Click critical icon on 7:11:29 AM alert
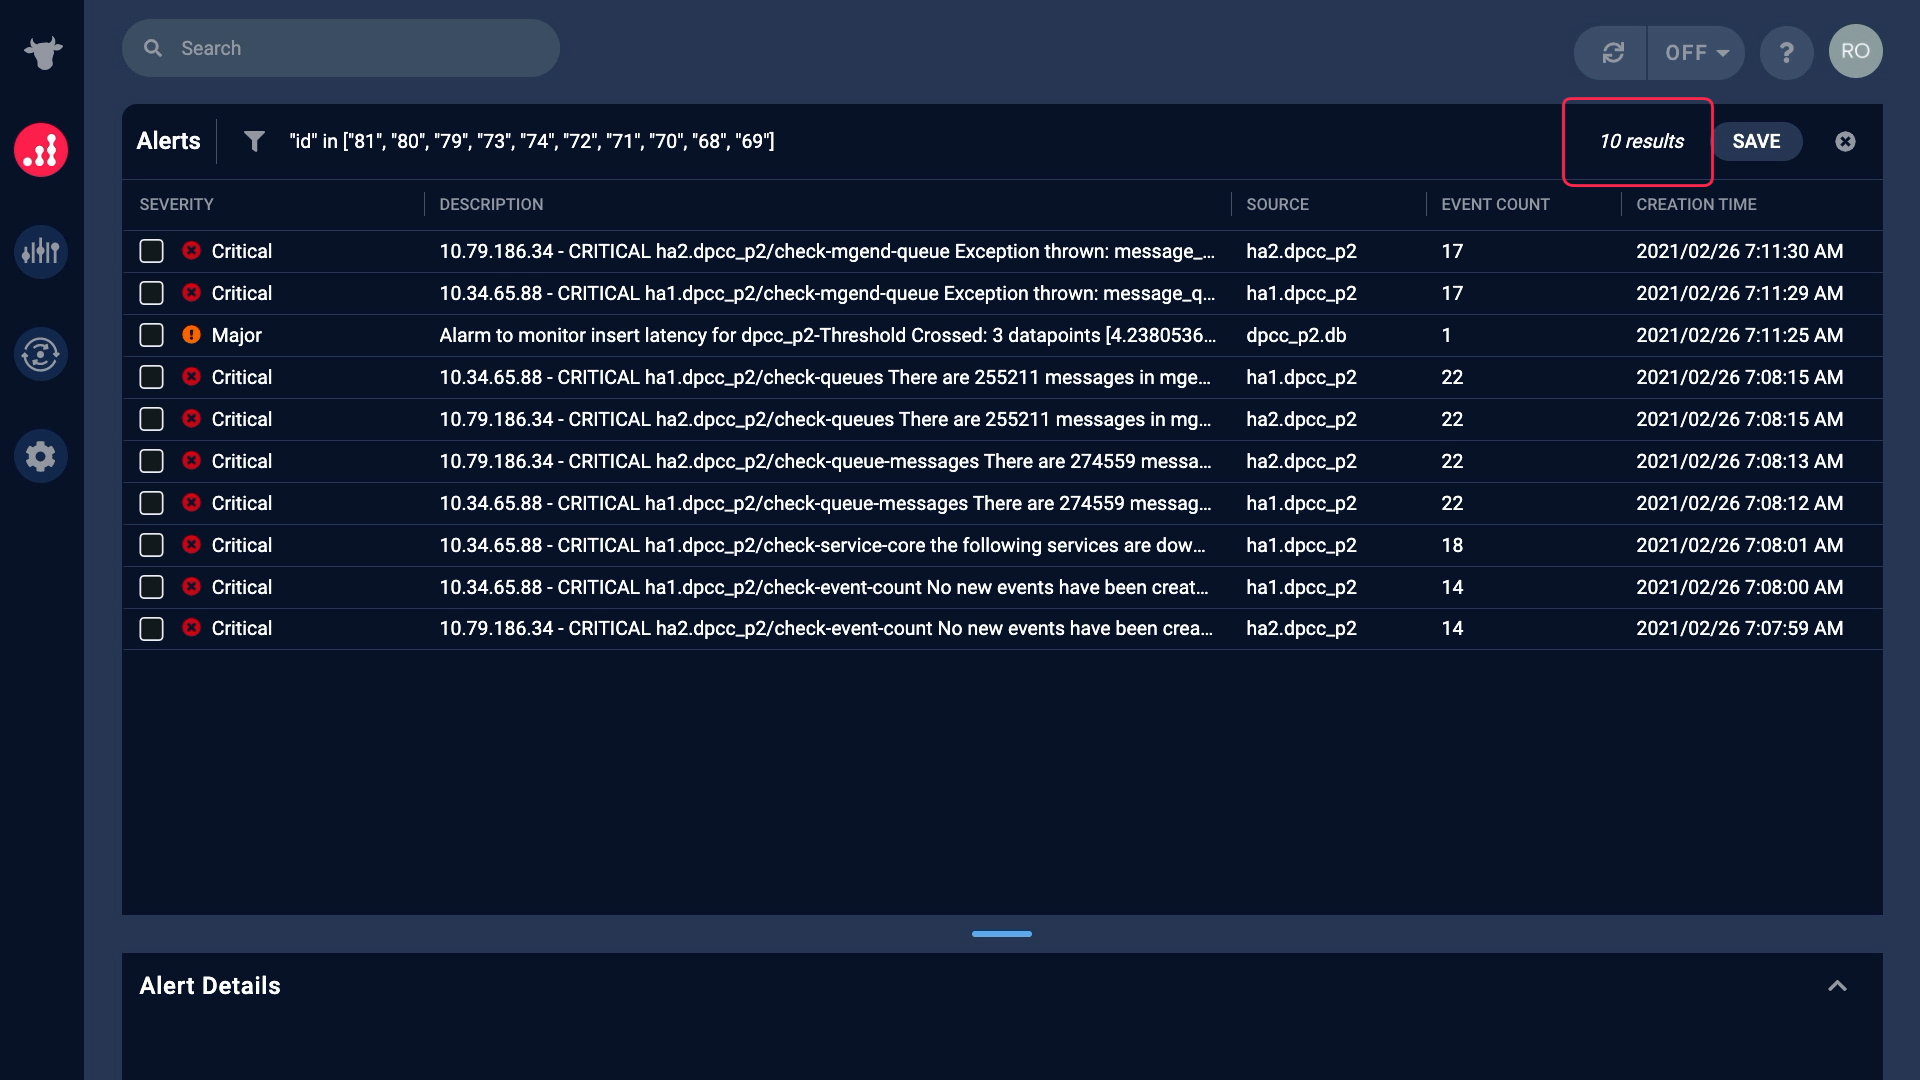1920x1080 pixels. [x=191, y=292]
